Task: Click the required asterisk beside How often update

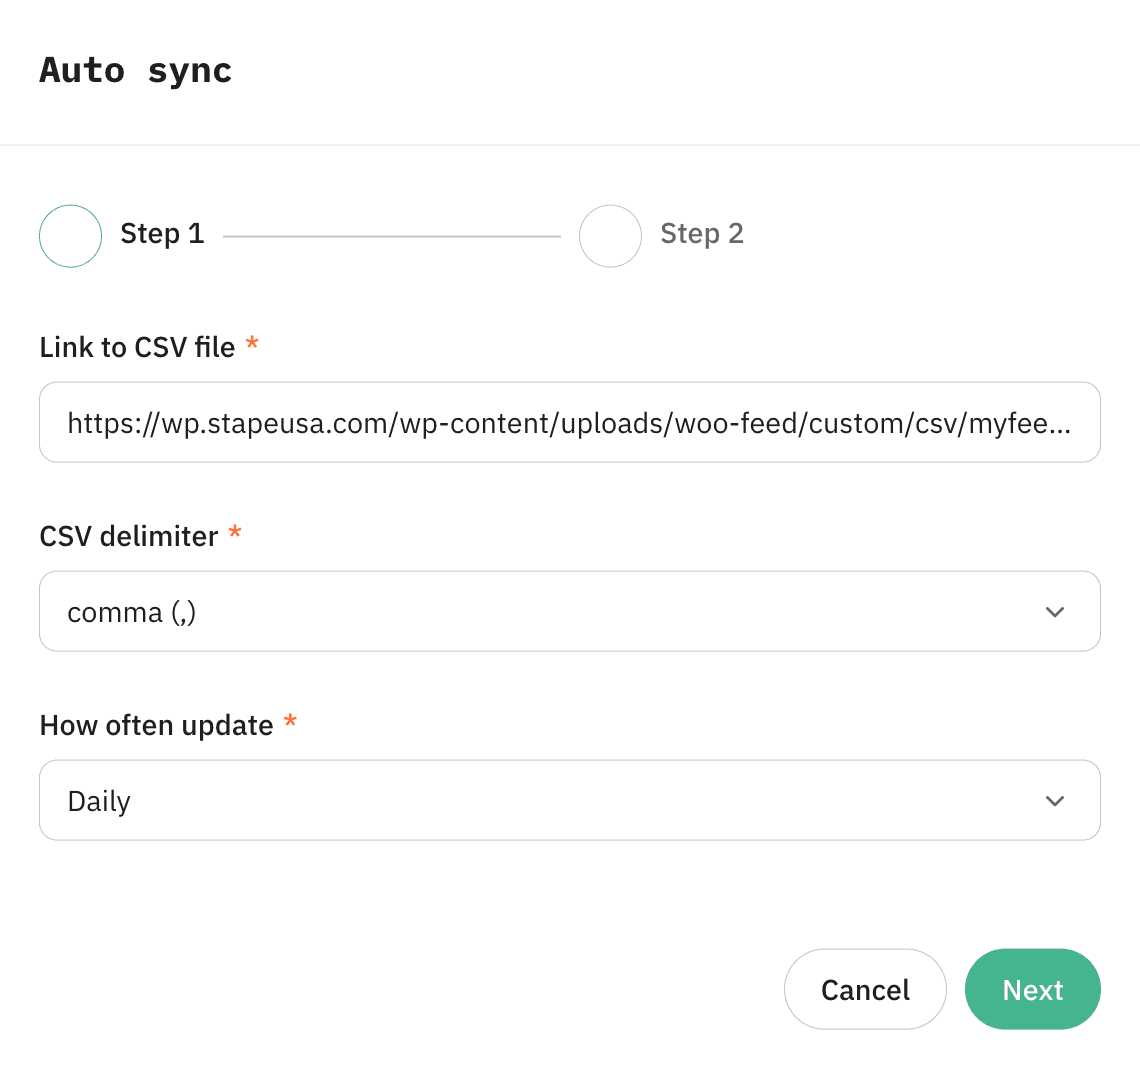Action: click(290, 722)
